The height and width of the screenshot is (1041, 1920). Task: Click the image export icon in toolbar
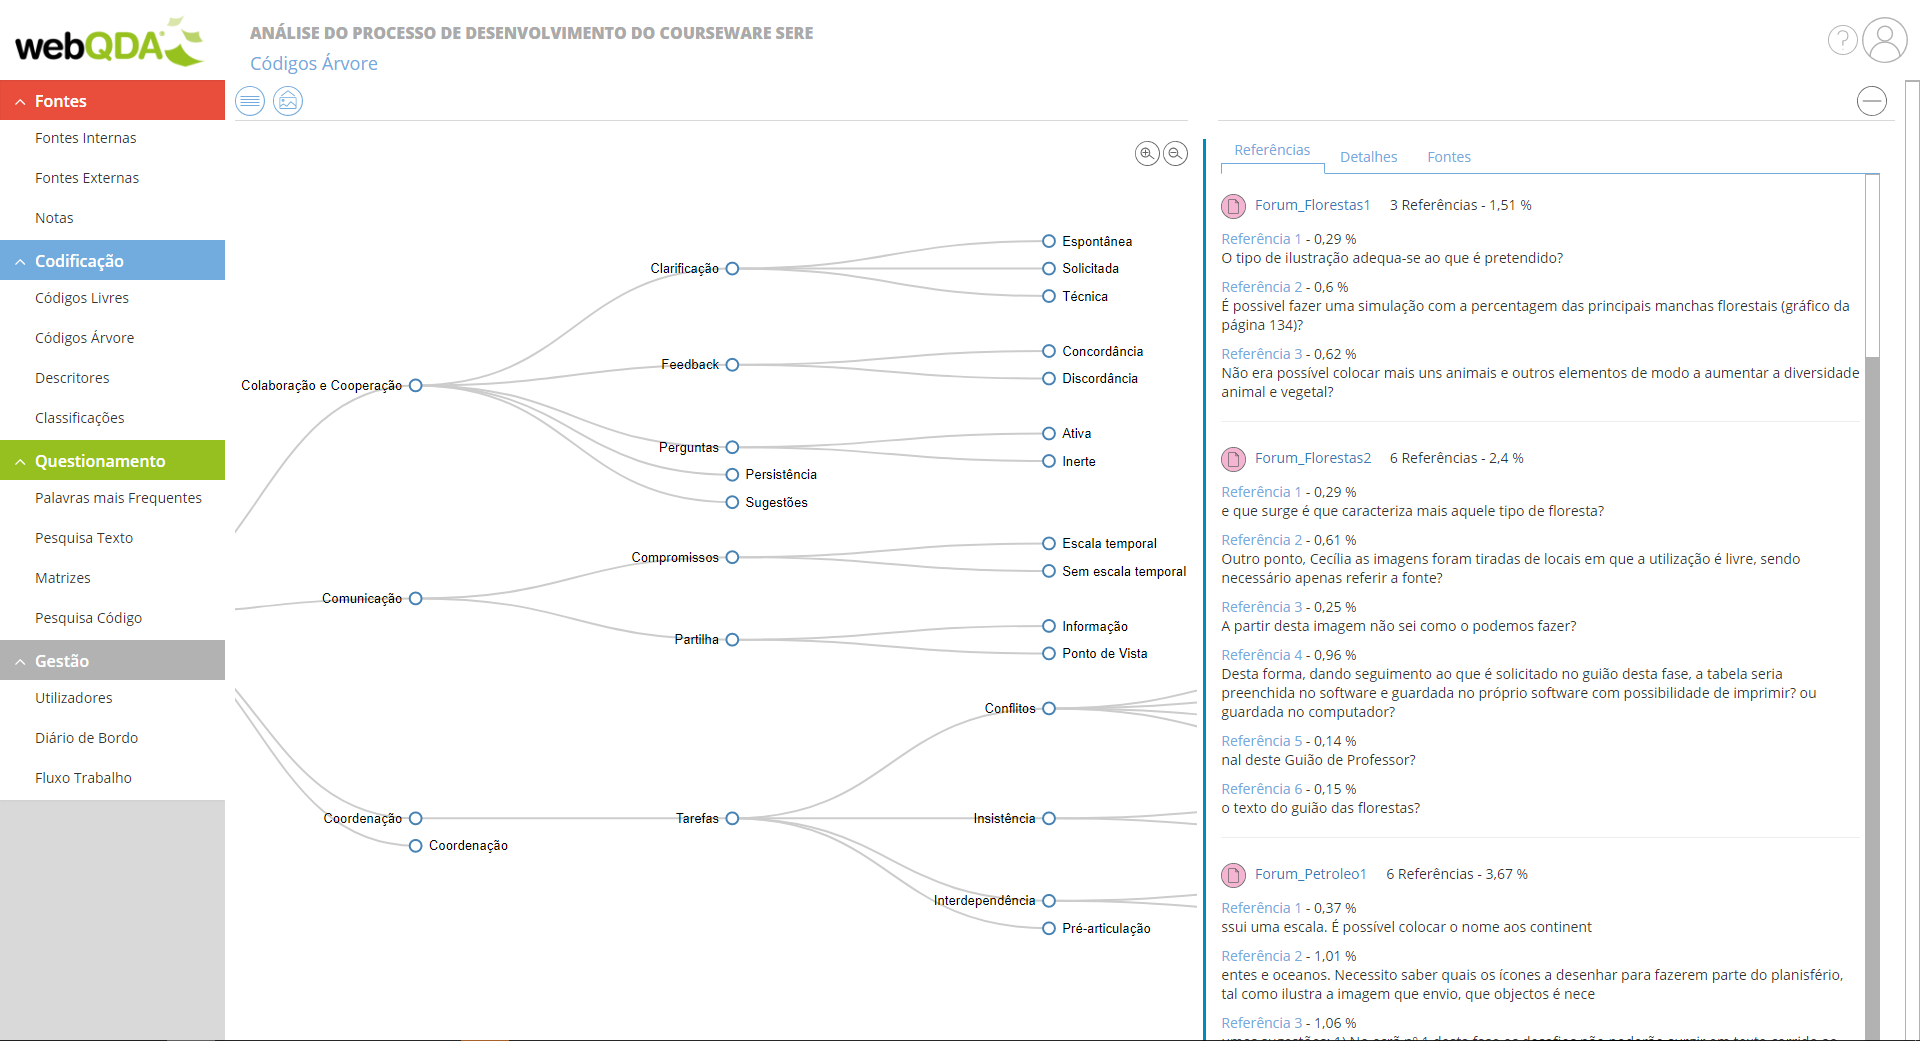tap(288, 101)
